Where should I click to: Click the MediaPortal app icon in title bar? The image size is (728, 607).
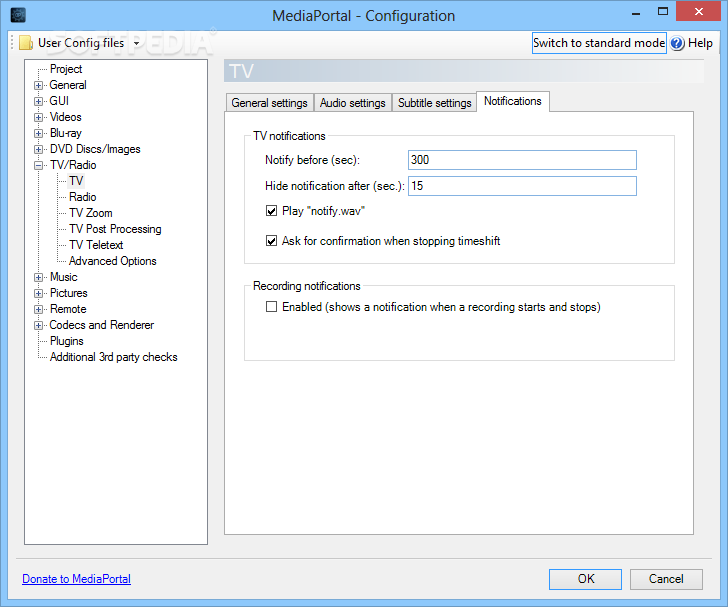(18, 15)
